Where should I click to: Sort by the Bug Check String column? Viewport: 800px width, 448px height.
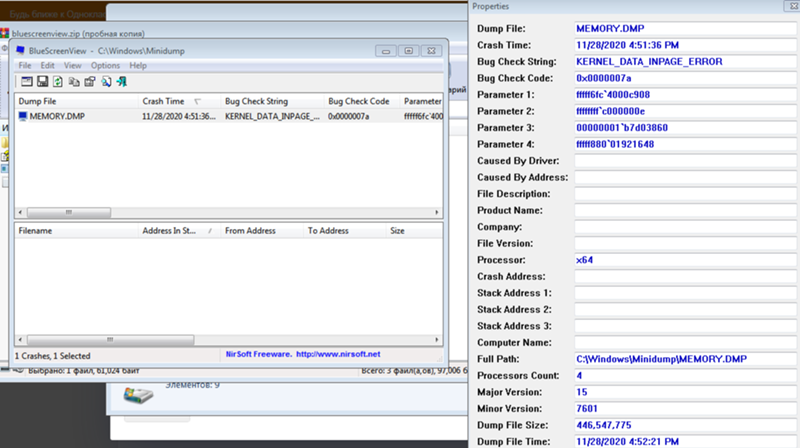(x=272, y=101)
